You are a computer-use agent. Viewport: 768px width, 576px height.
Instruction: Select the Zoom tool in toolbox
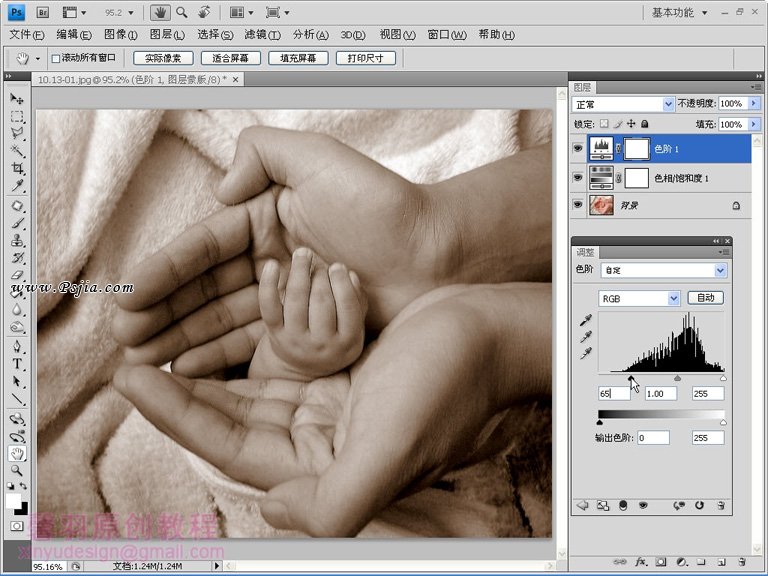coord(17,470)
